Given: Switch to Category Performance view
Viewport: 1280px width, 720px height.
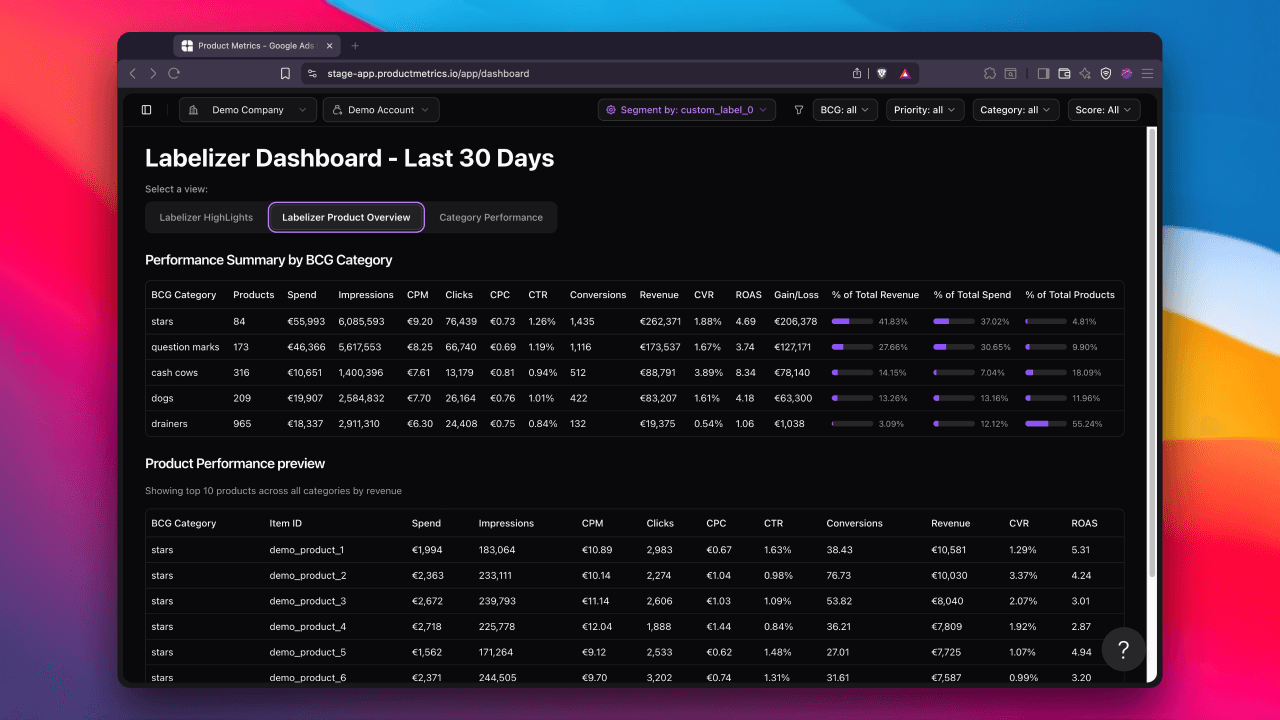Looking at the screenshot, I should (x=491, y=217).
